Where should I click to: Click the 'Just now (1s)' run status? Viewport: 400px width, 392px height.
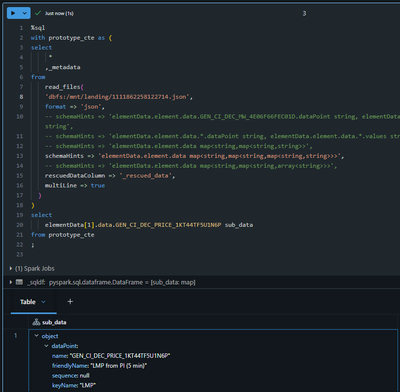click(x=59, y=13)
